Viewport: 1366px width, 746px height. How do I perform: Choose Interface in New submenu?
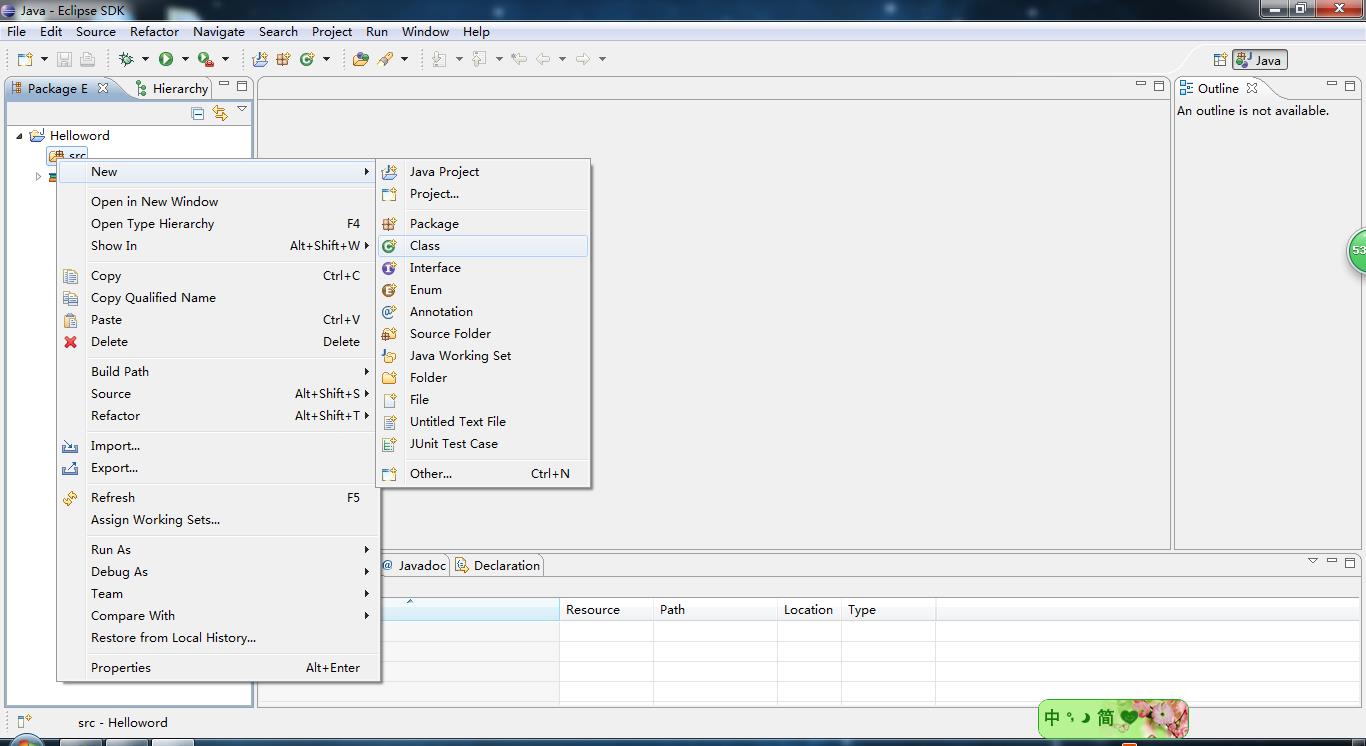point(483,267)
